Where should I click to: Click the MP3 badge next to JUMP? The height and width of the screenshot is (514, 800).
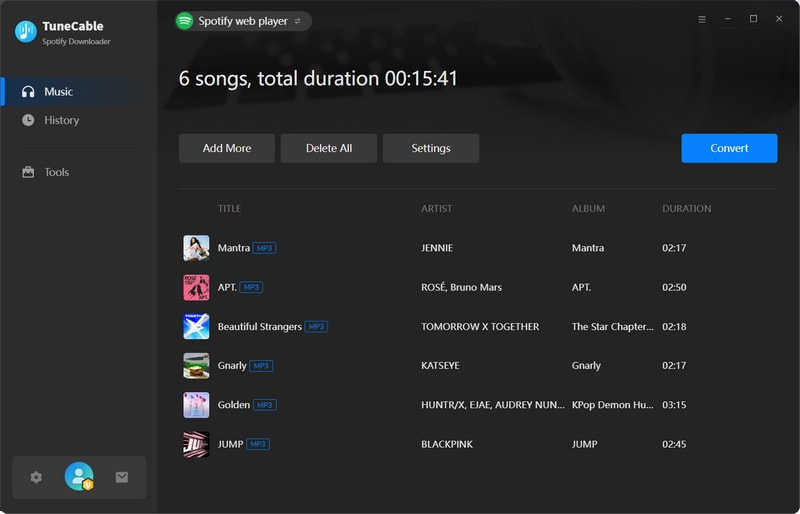[x=258, y=444]
